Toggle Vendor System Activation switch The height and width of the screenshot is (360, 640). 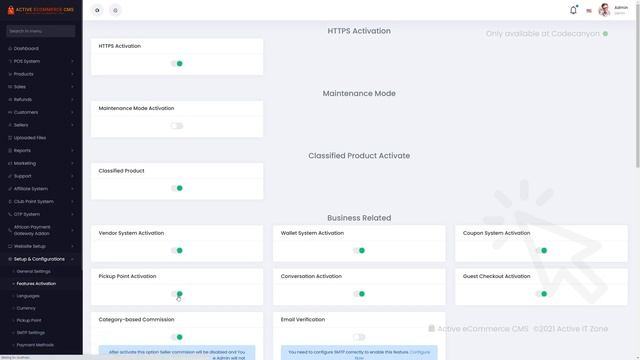coord(177,251)
